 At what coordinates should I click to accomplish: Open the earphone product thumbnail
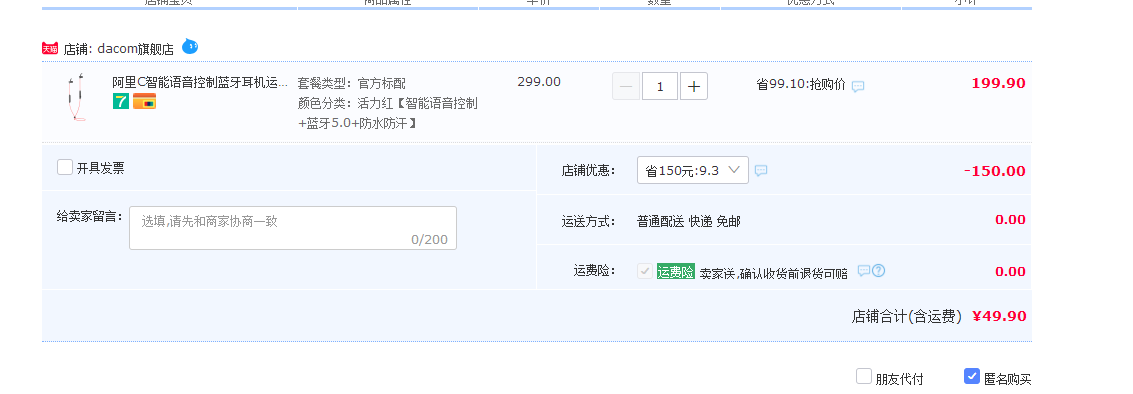[77, 97]
